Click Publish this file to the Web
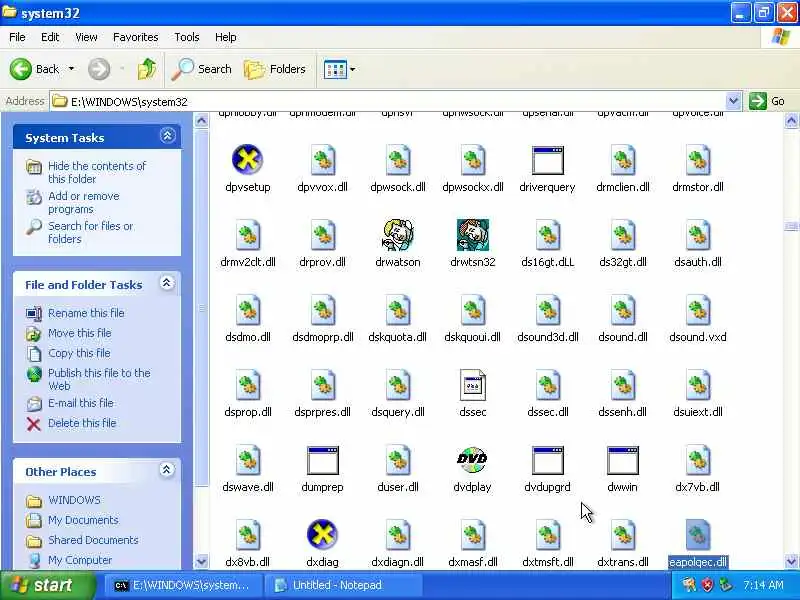800x600 pixels. (99, 379)
